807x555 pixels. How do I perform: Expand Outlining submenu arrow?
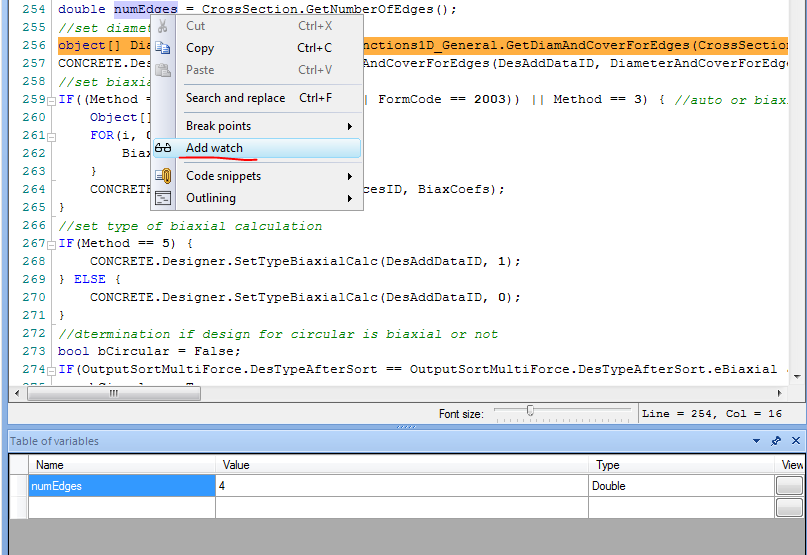pyautogui.click(x=349, y=198)
